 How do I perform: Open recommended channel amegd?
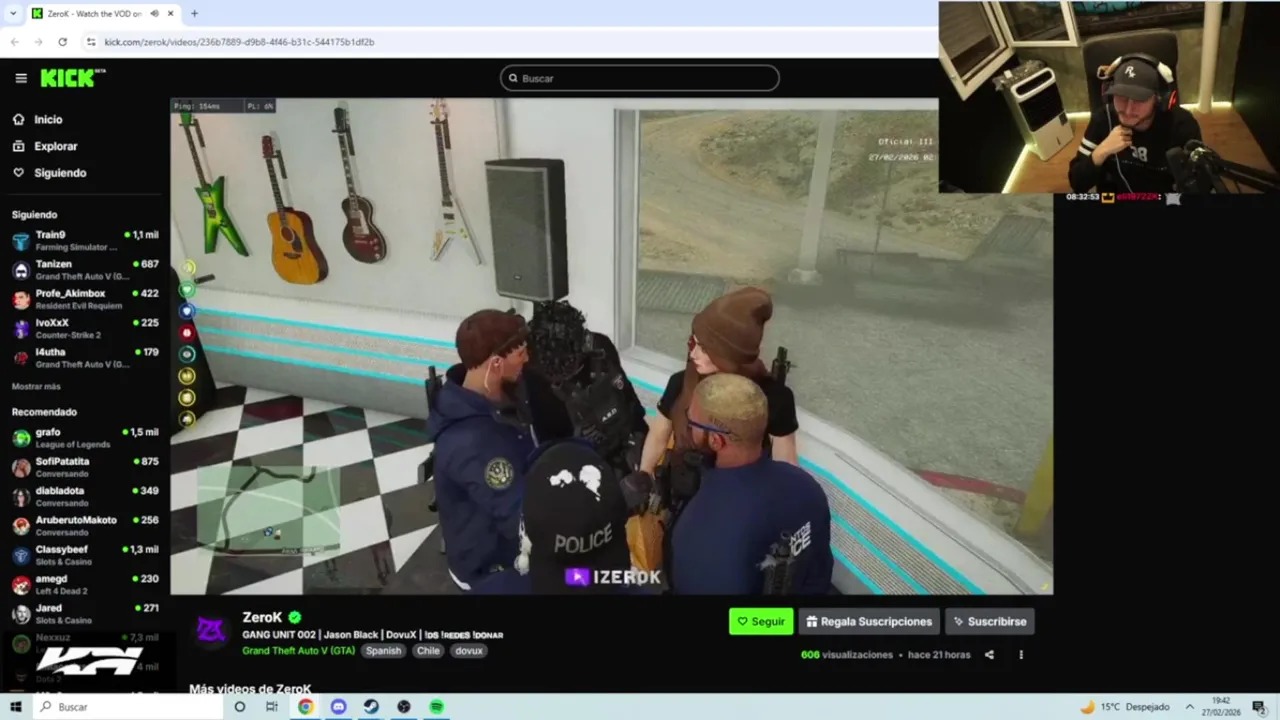[x=85, y=583]
